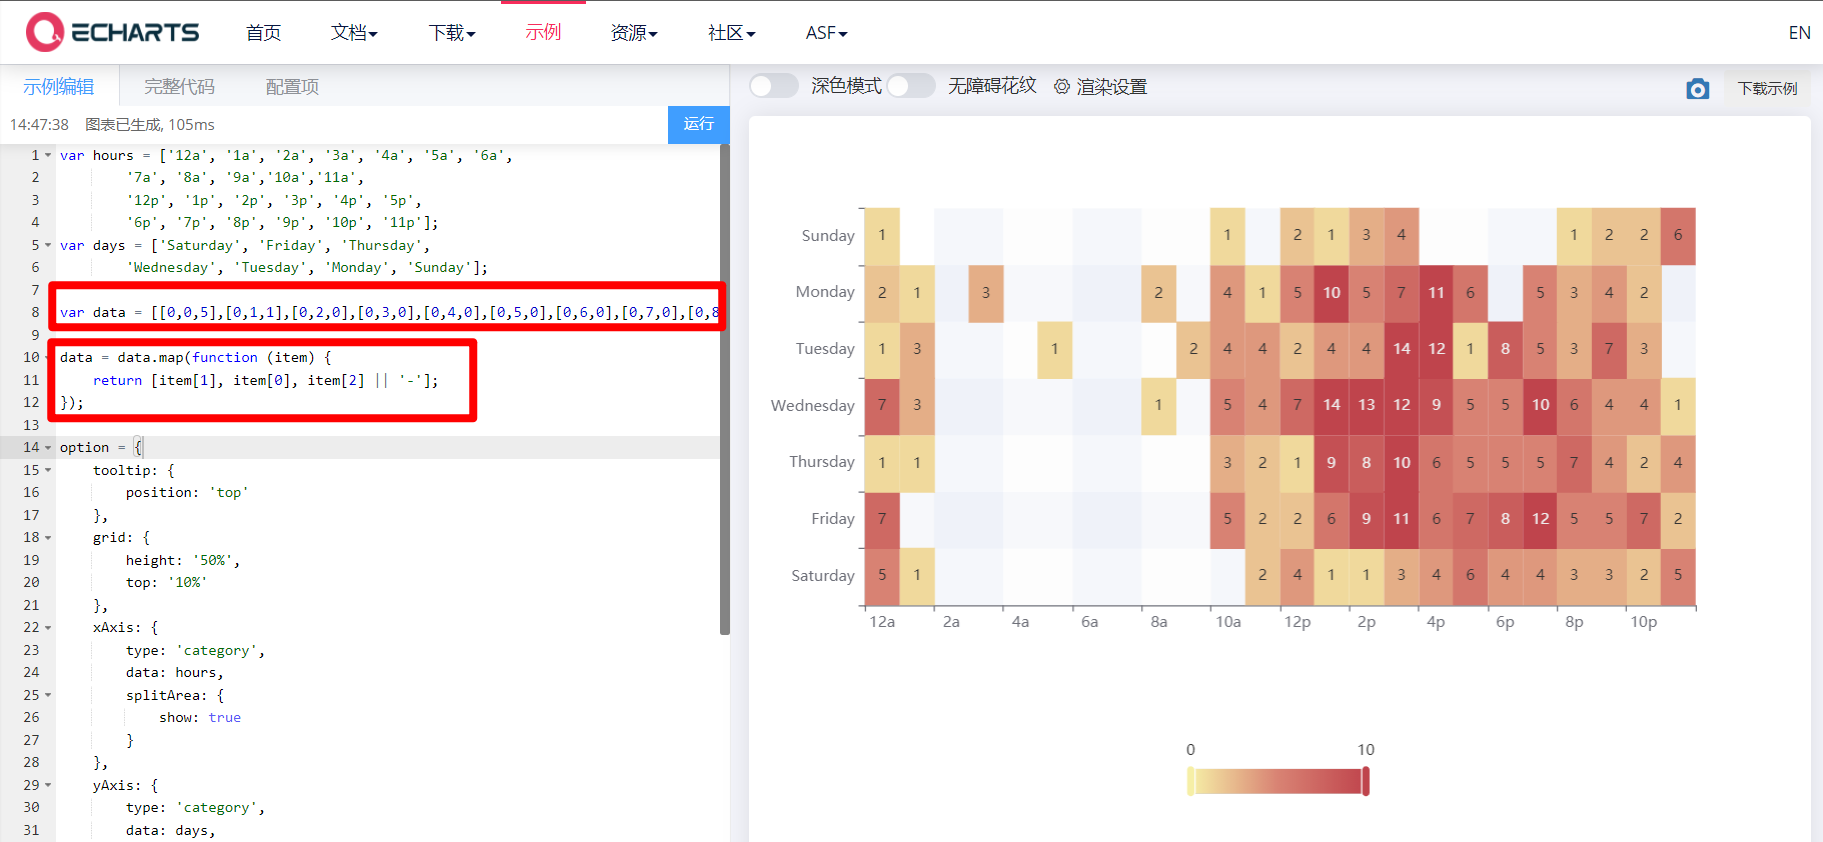Click heatmap cell Friday 7p value 12
Viewport: 1823px width, 842px height.
point(1540,519)
